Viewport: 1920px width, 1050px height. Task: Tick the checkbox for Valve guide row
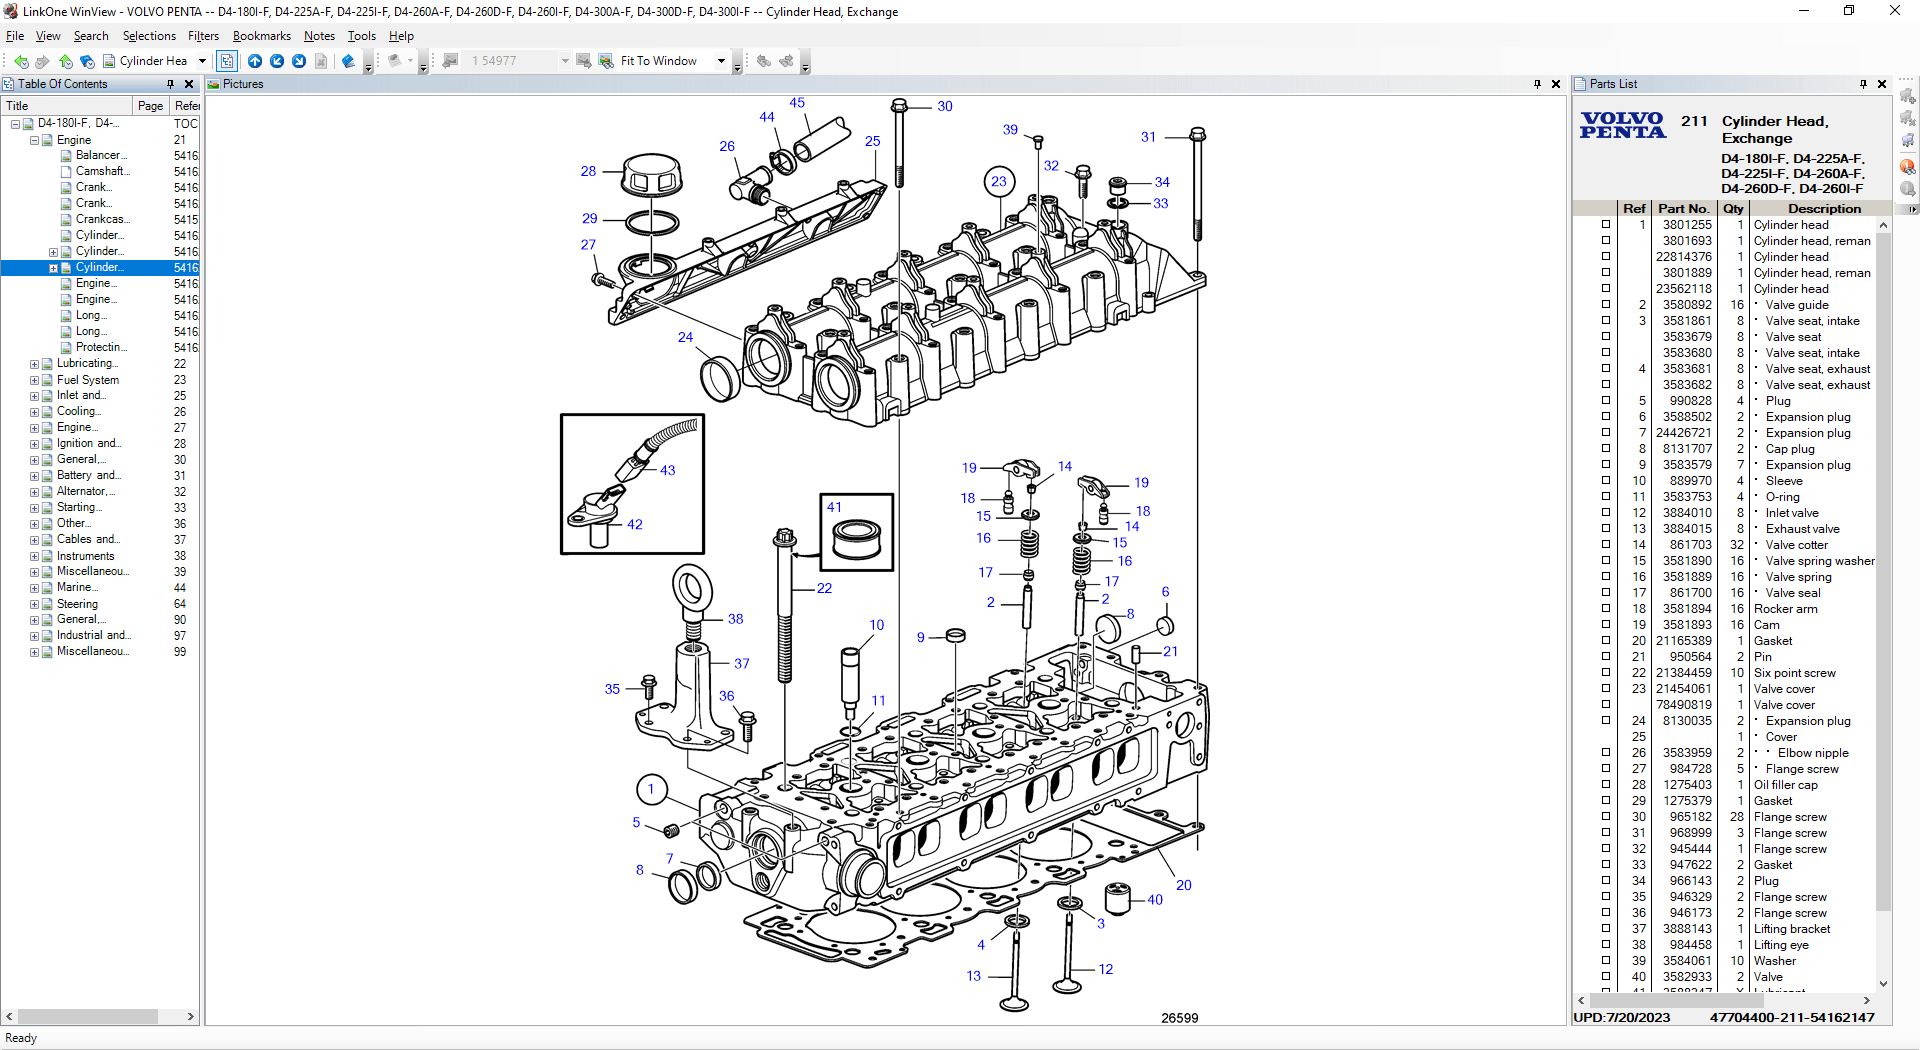pos(1606,305)
